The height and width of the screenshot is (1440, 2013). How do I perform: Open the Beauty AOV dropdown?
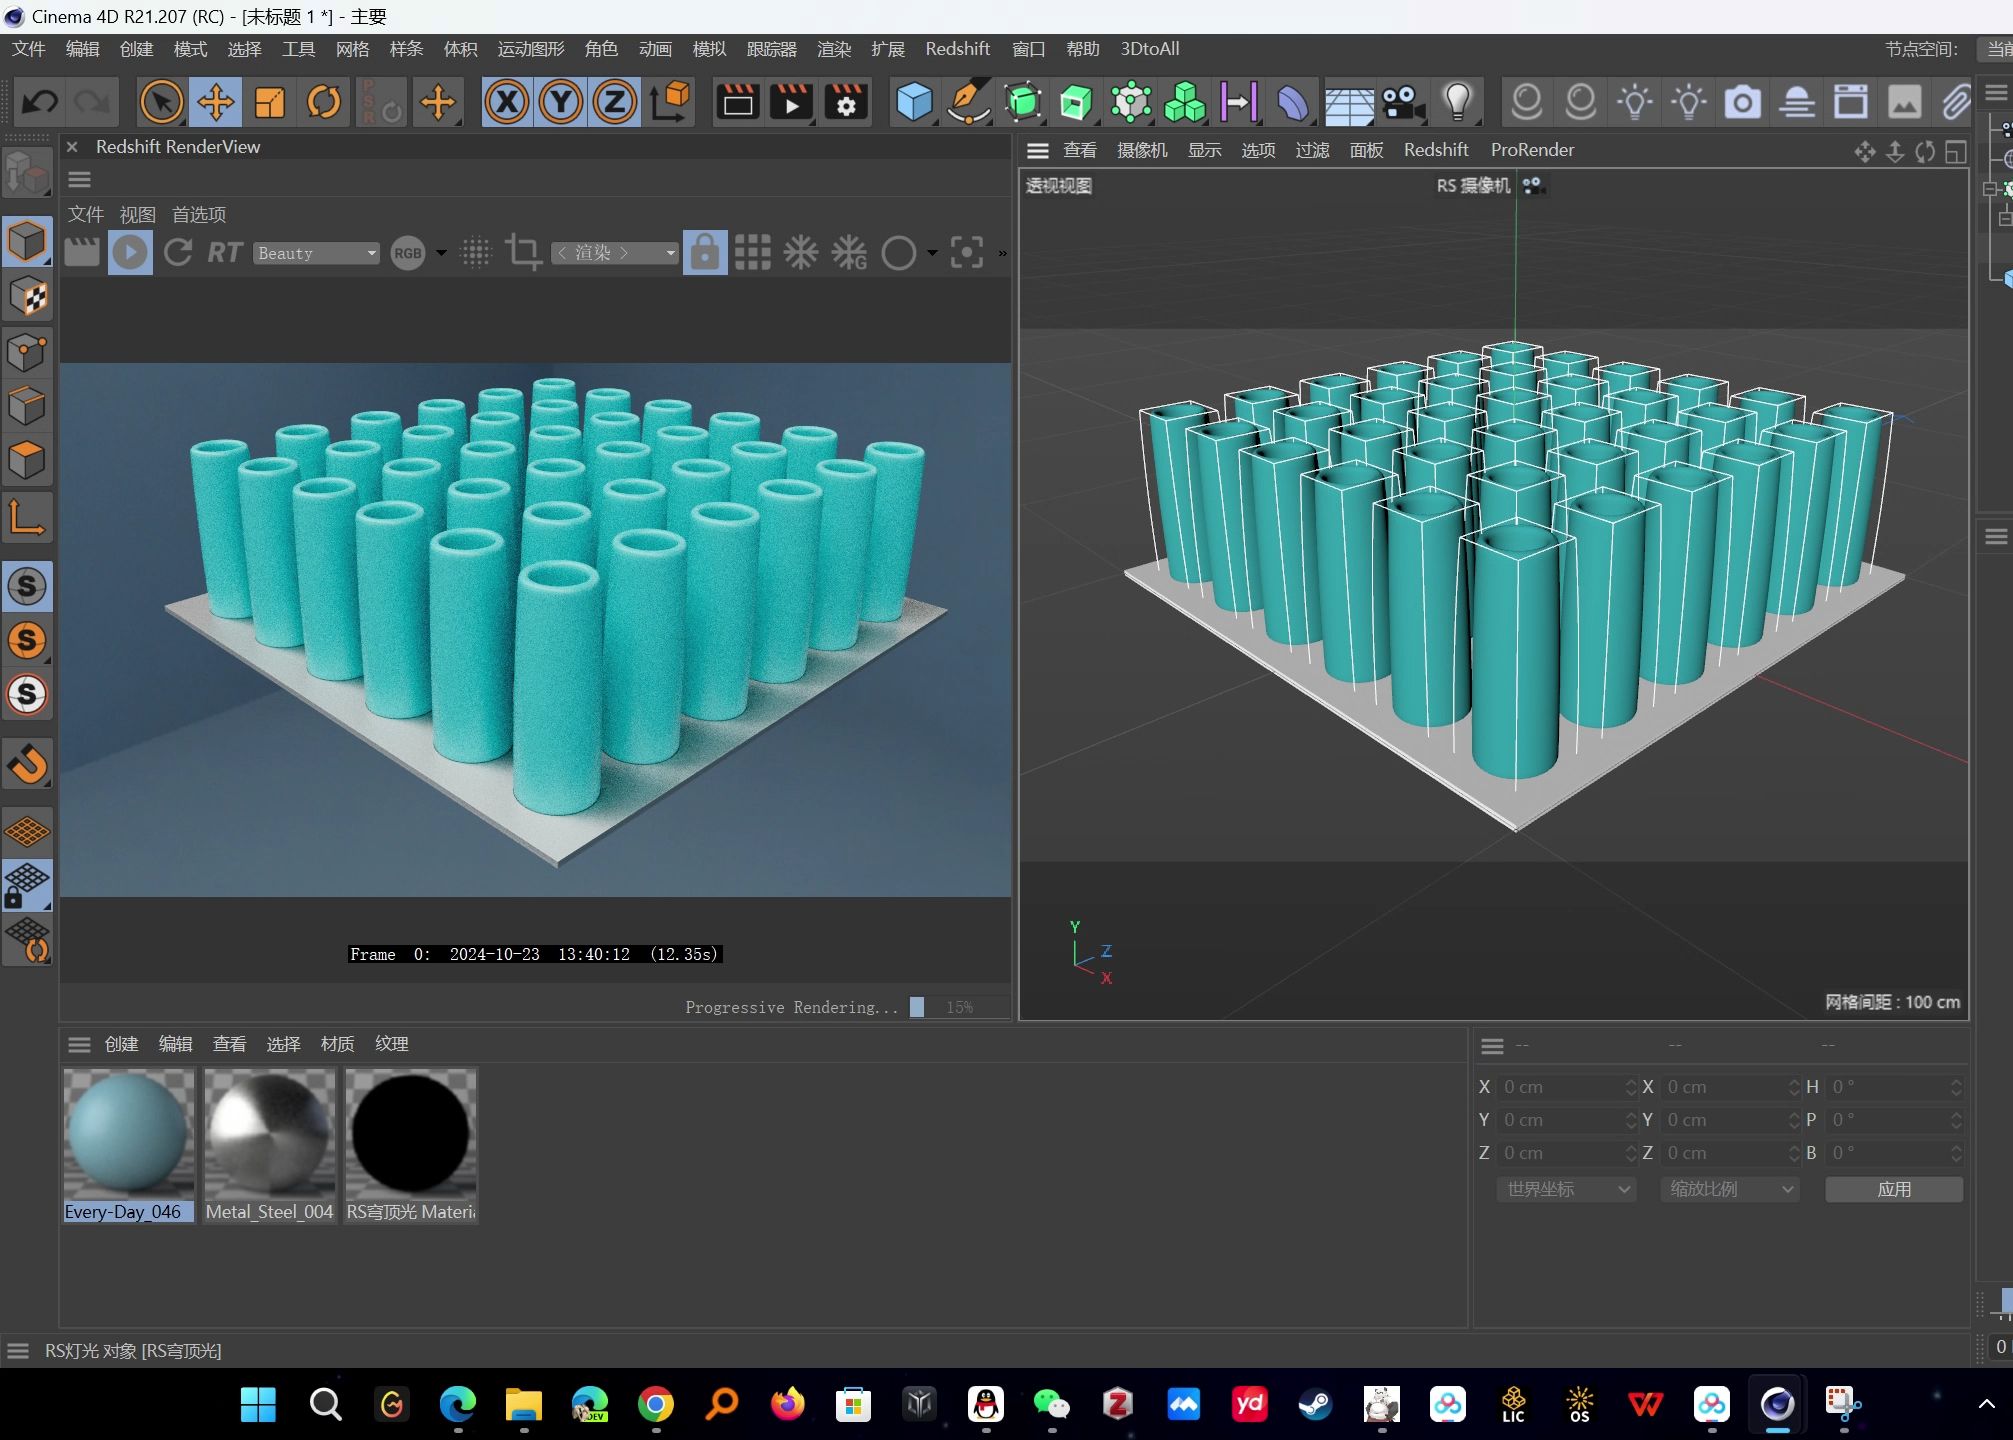coord(316,252)
